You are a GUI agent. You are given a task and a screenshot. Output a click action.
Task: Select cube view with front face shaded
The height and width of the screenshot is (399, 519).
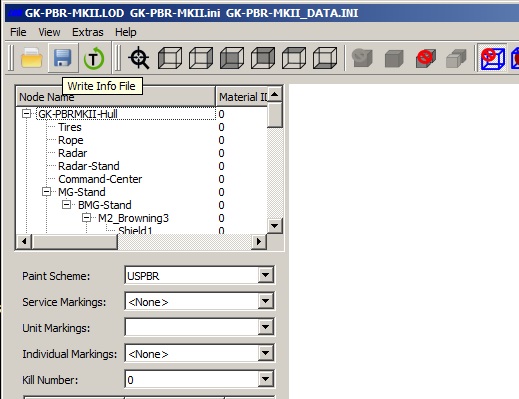(x=232, y=58)
